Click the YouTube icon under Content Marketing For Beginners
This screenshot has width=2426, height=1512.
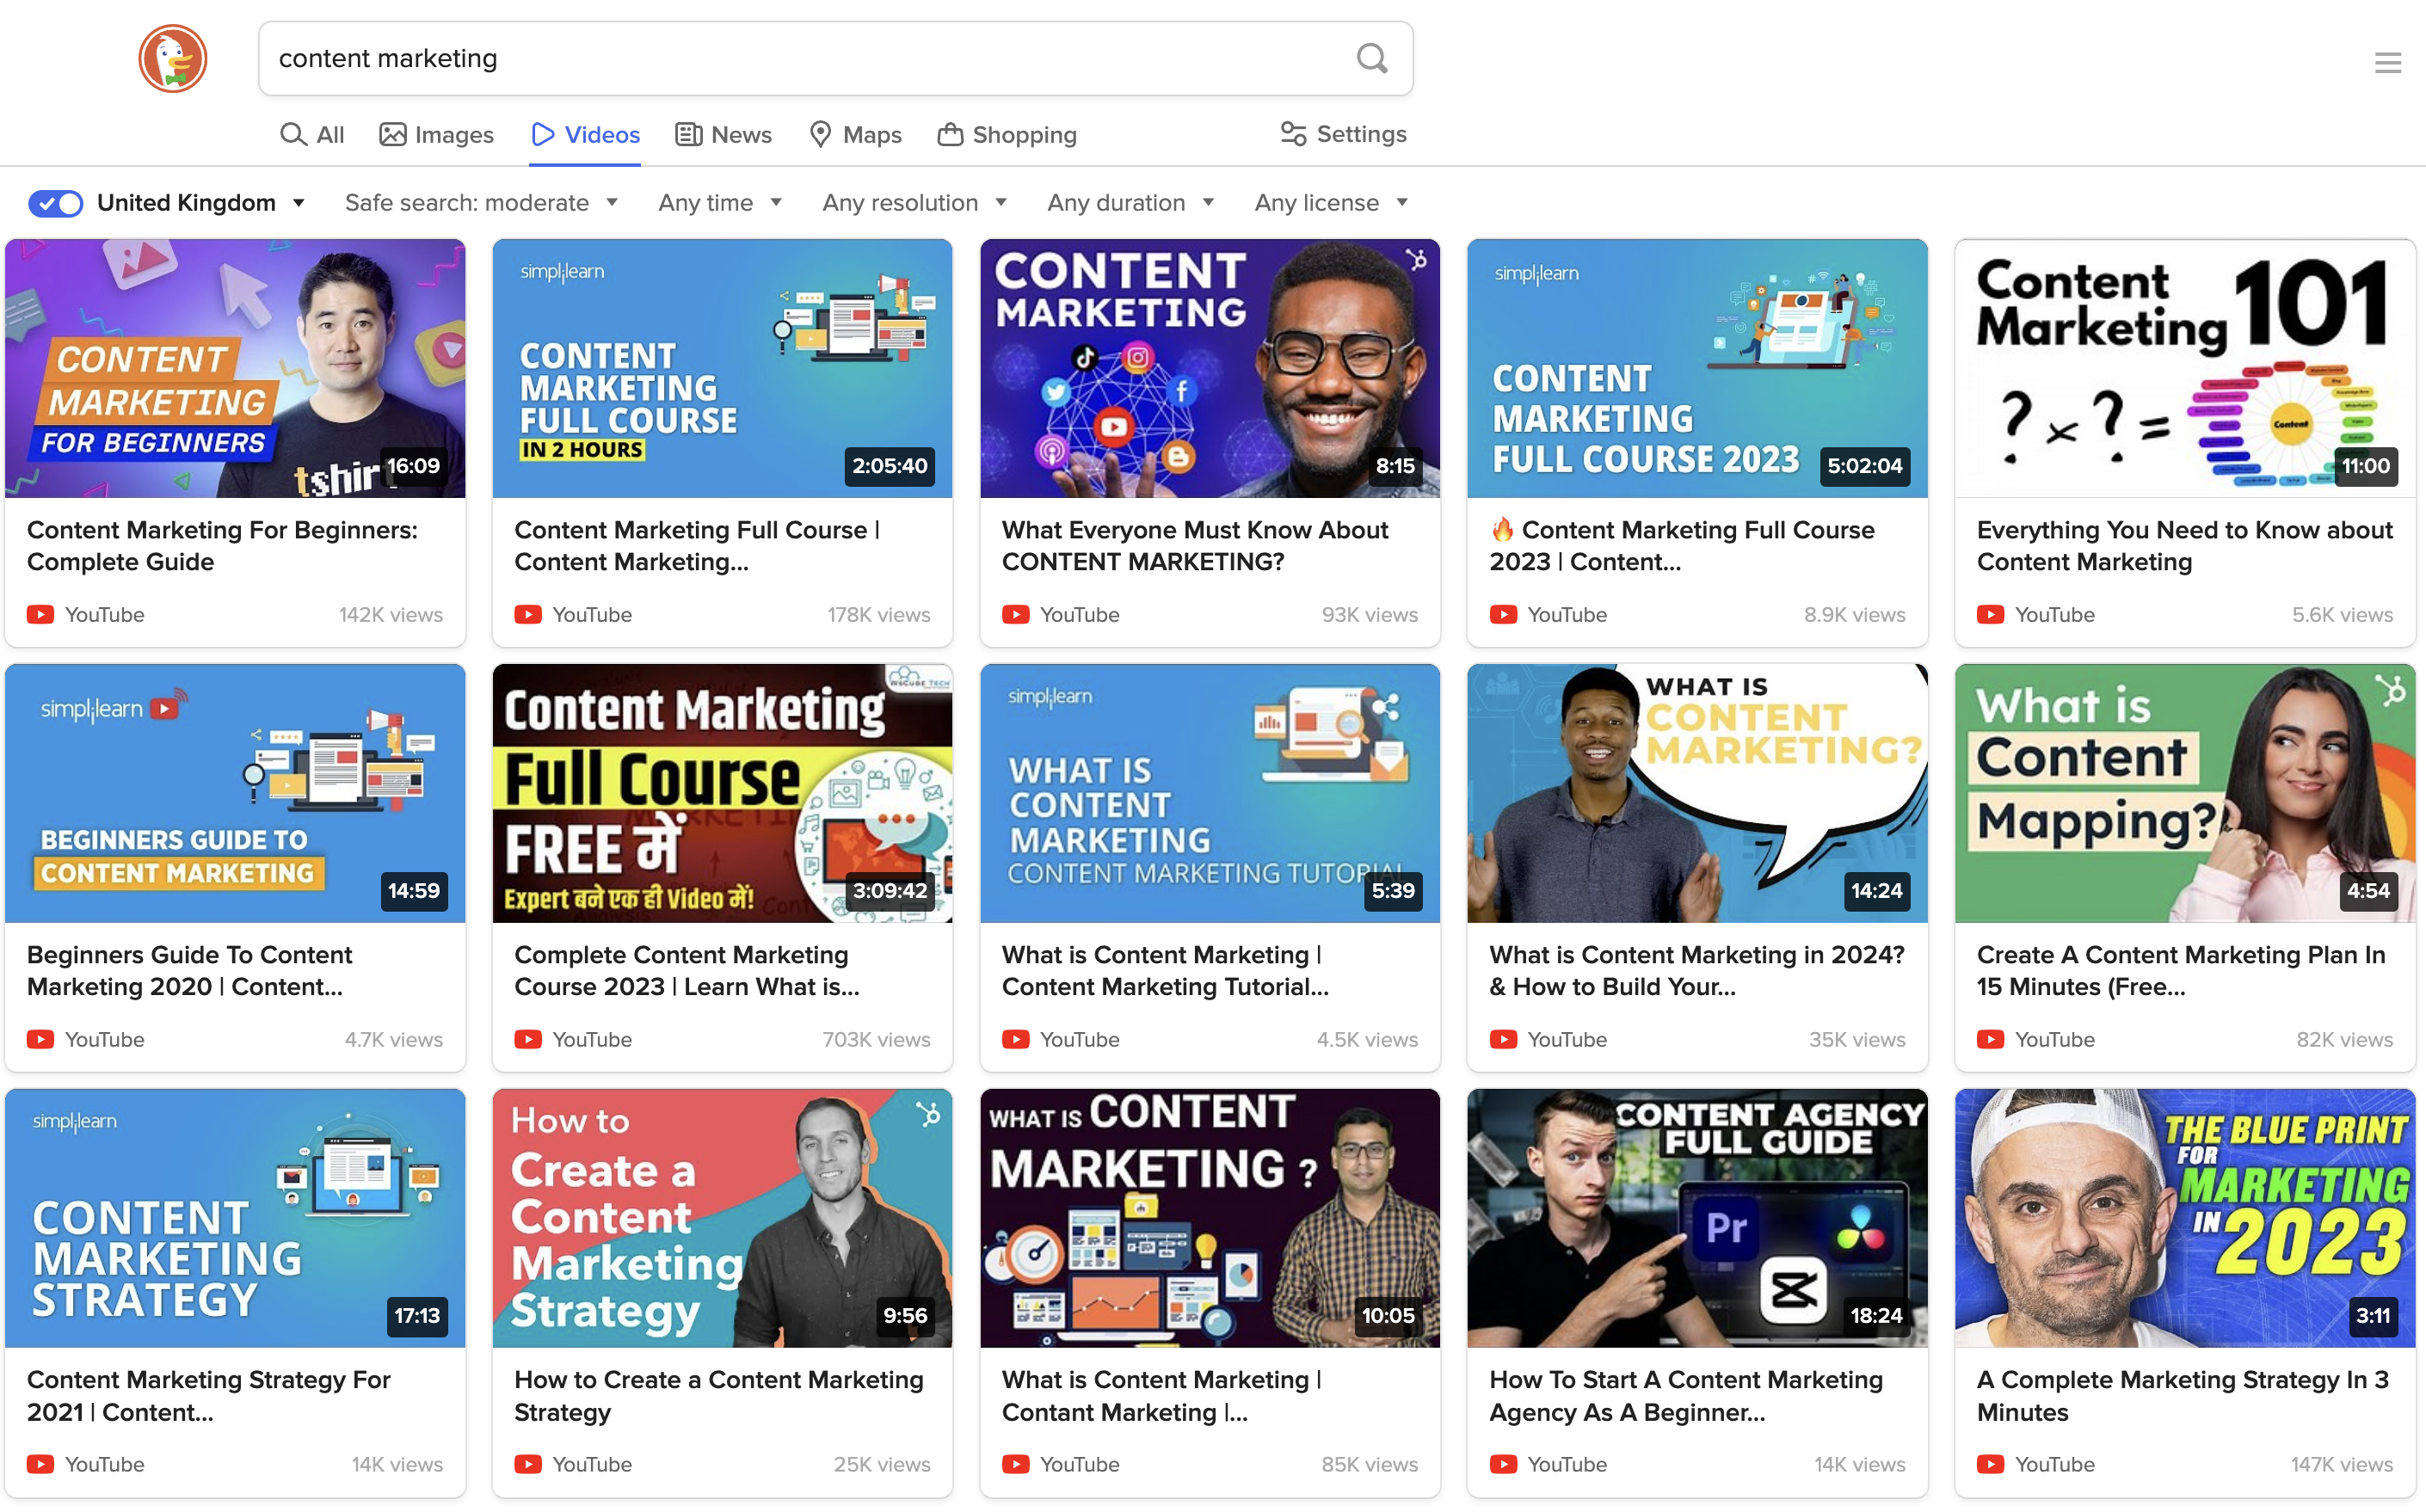40,614
